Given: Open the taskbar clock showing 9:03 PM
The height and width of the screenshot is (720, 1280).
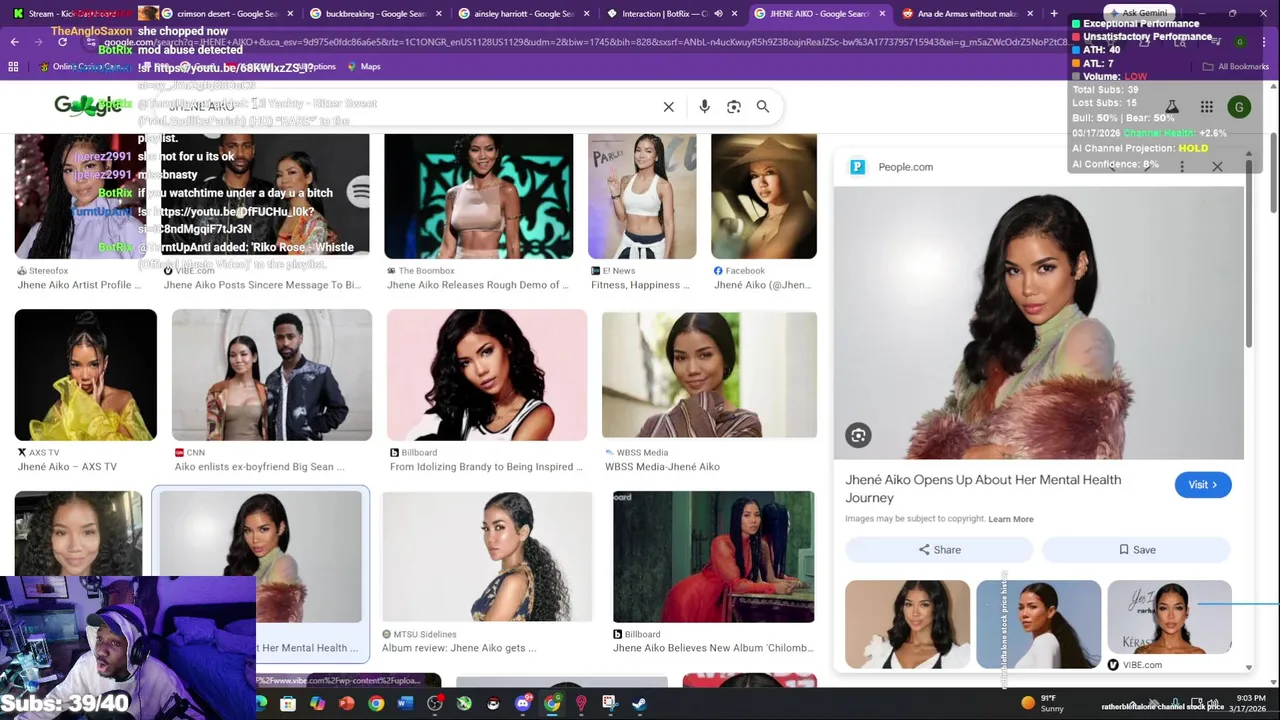Looking at the screenshot, I should (1250, 703).
